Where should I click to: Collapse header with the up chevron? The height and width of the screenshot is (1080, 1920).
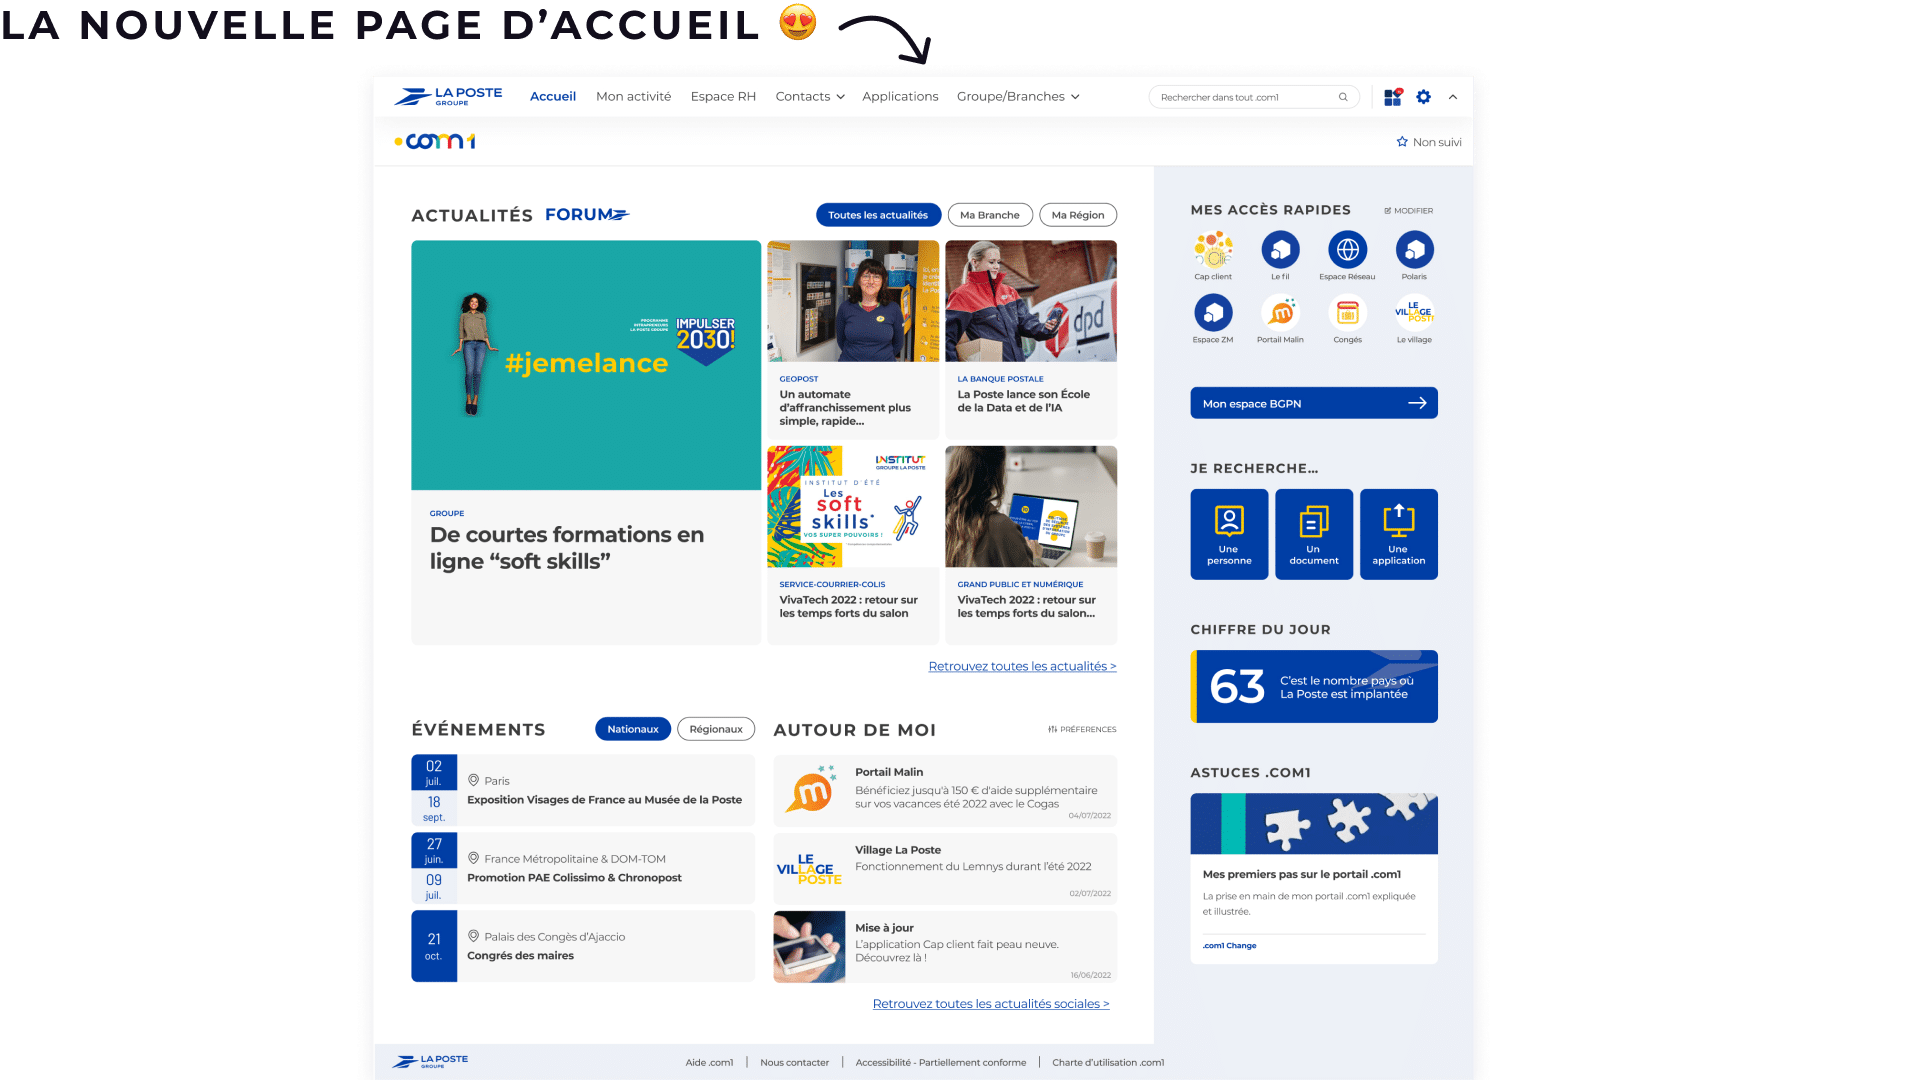pyautogui.click(x=1453, y=97)
